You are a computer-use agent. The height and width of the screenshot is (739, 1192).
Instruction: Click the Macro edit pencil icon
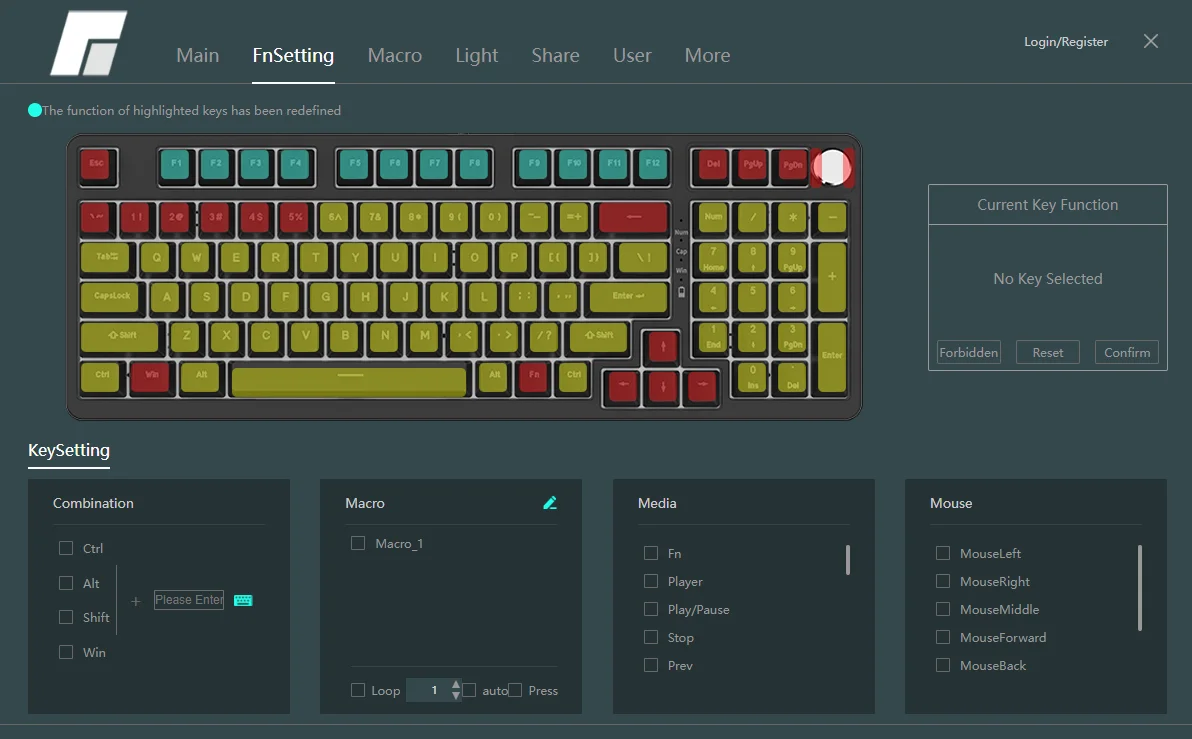coord(549,503)
